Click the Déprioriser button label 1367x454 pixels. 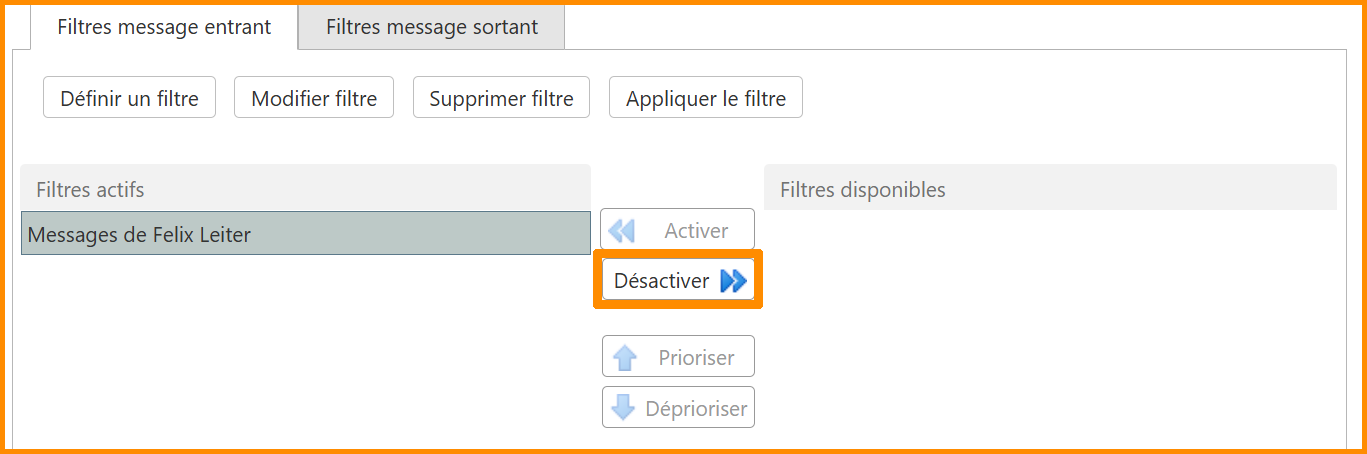pyautogui.click(x=696, y=408)
